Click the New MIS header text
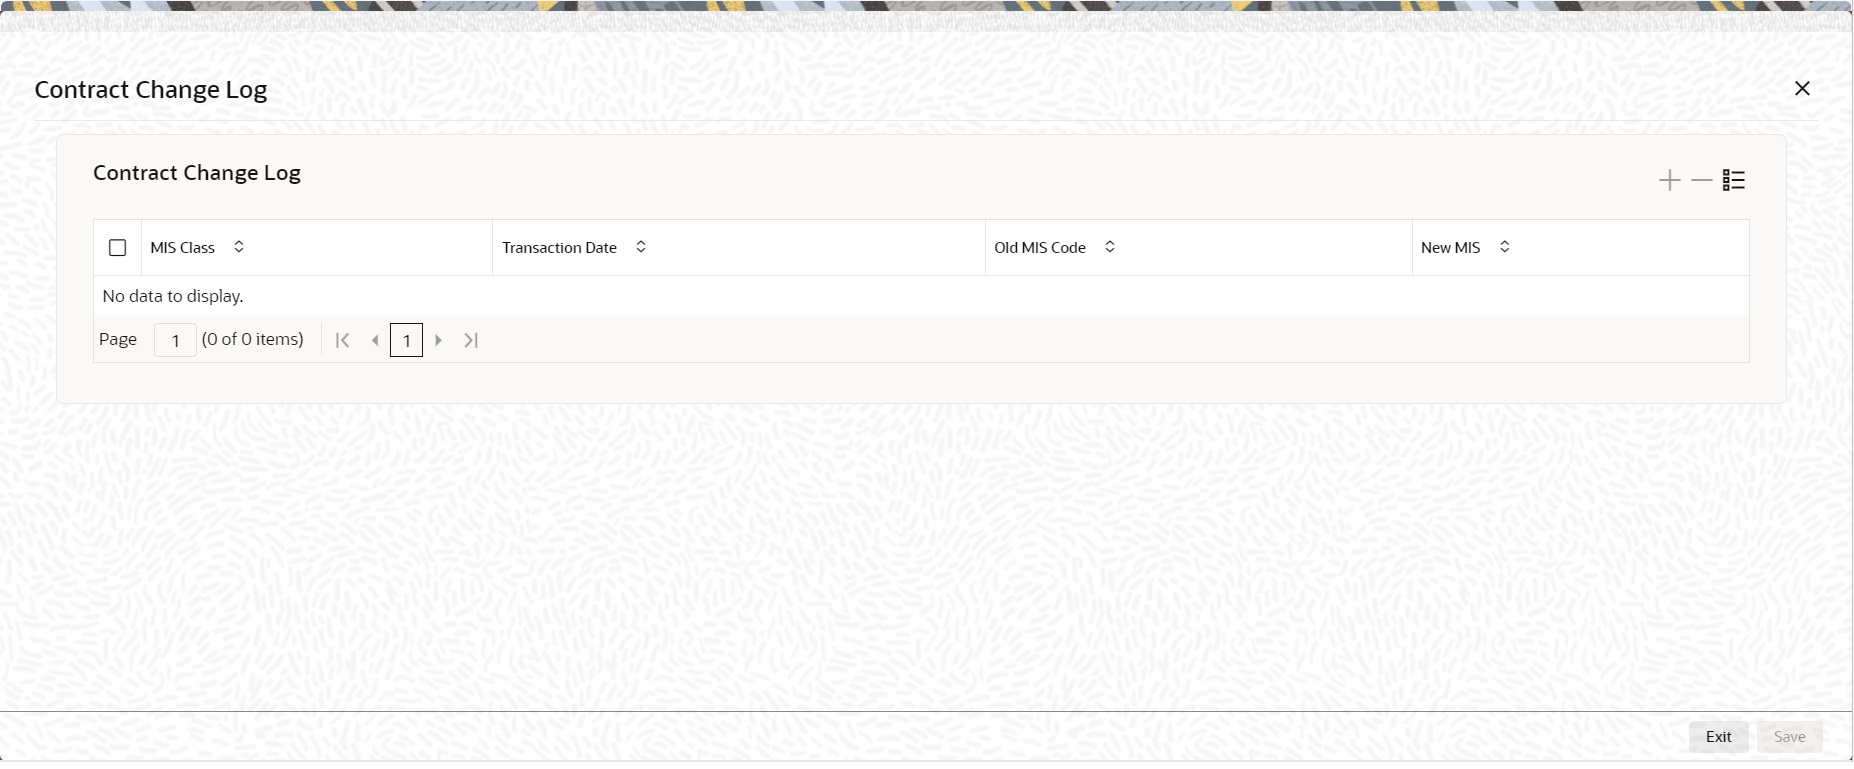Screen dimensions: 1854x769 point(1450,248)
